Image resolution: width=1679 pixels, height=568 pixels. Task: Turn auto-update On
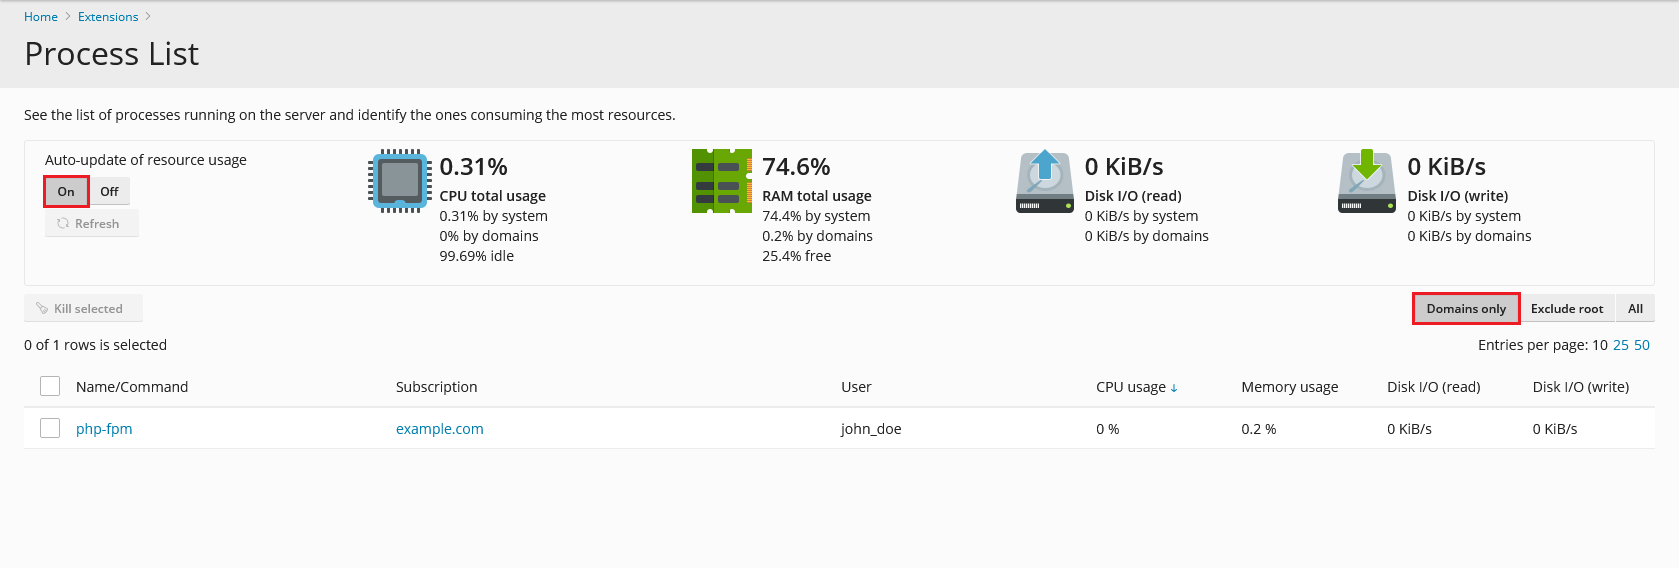point(66,192)
